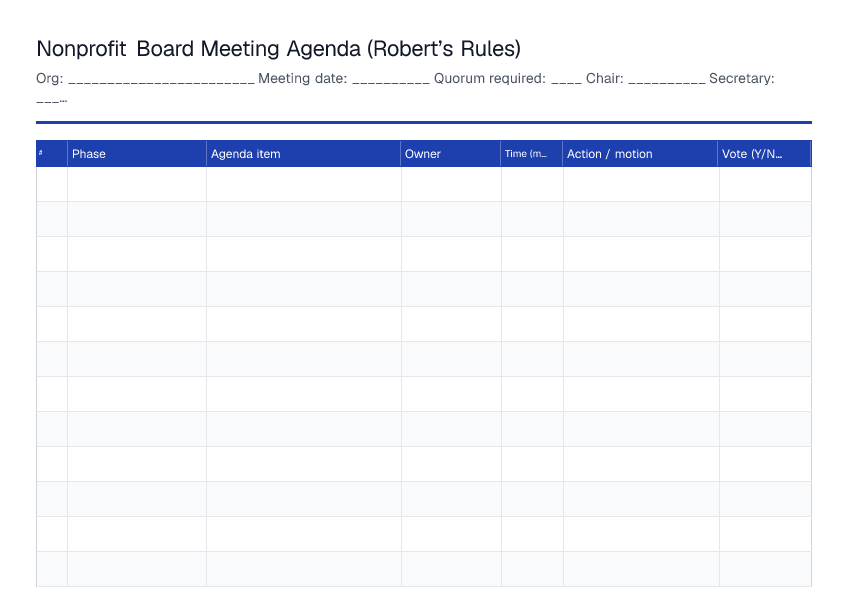Click the "Nonprofit Board Meeting Agenda (Robert's Rules)" title
Viewport: 848px width, 600px height.
click(278, 49)
